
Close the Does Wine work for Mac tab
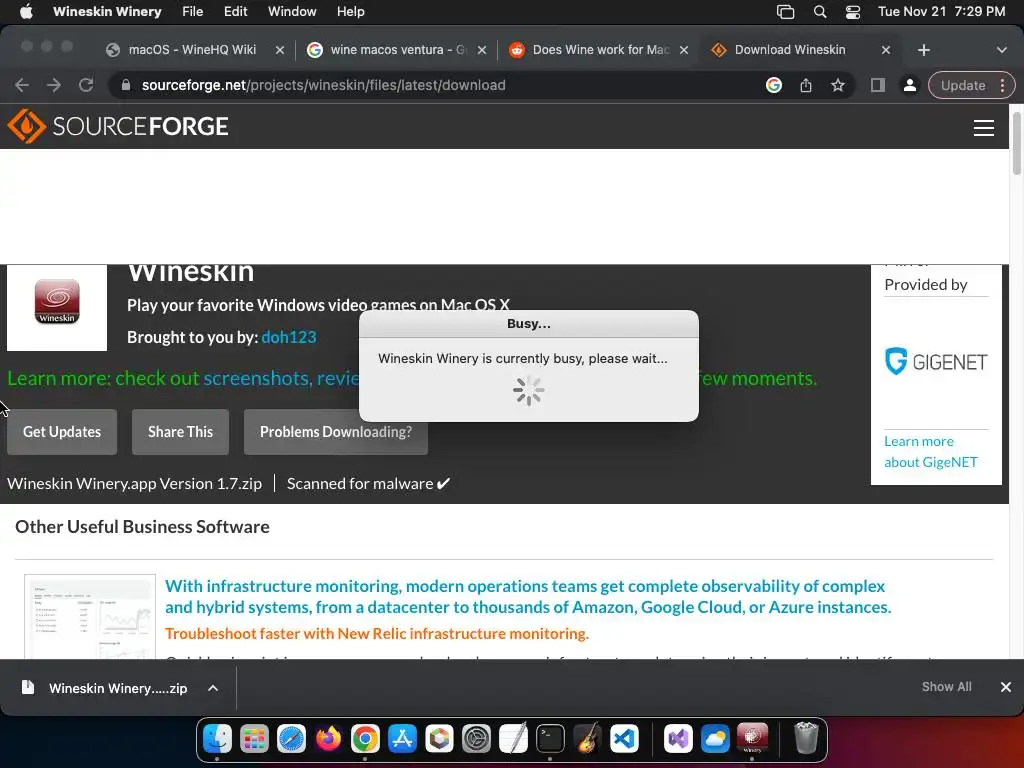pos(684,50)
